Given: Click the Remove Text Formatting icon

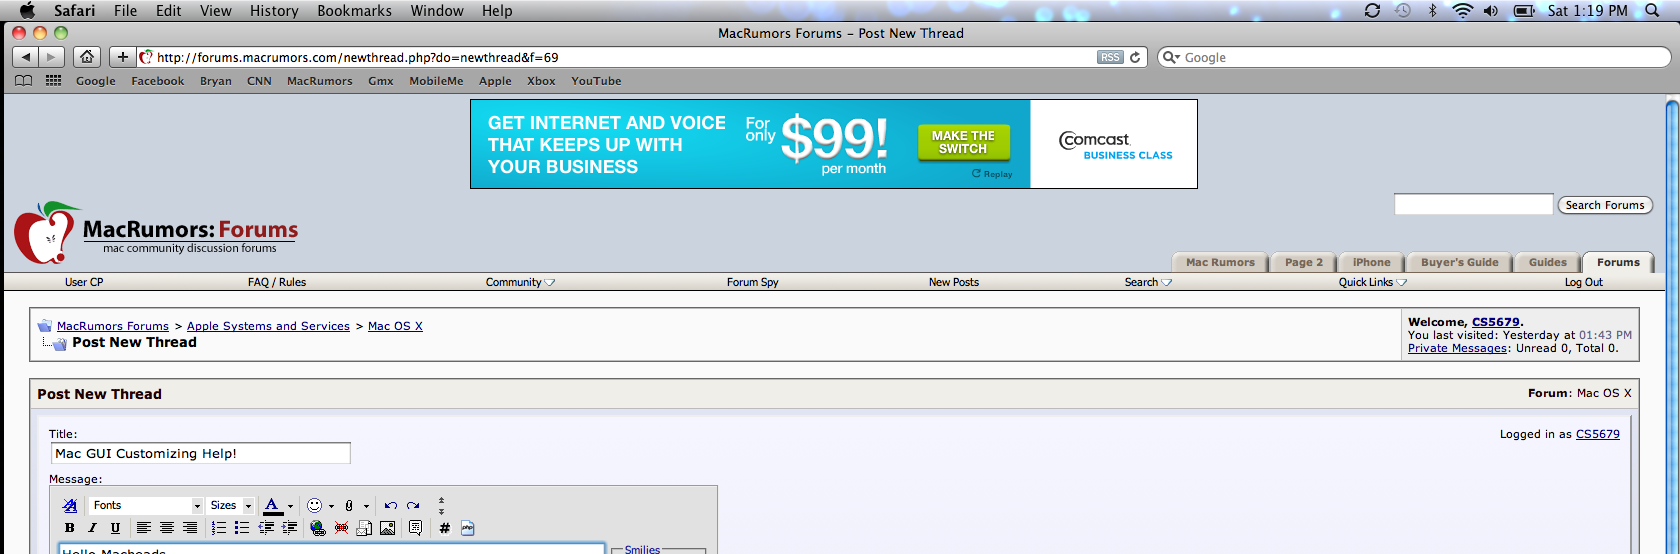Looking at the screenshot, I should click(70, 506).
